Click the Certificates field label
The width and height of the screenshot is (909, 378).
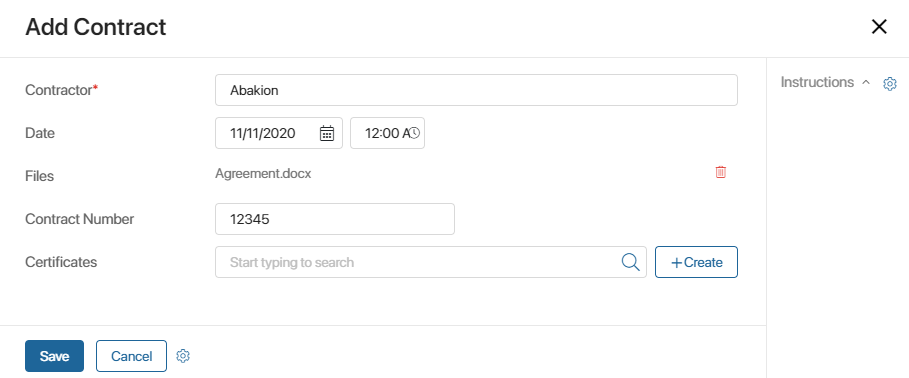click(x=61, y=262)
